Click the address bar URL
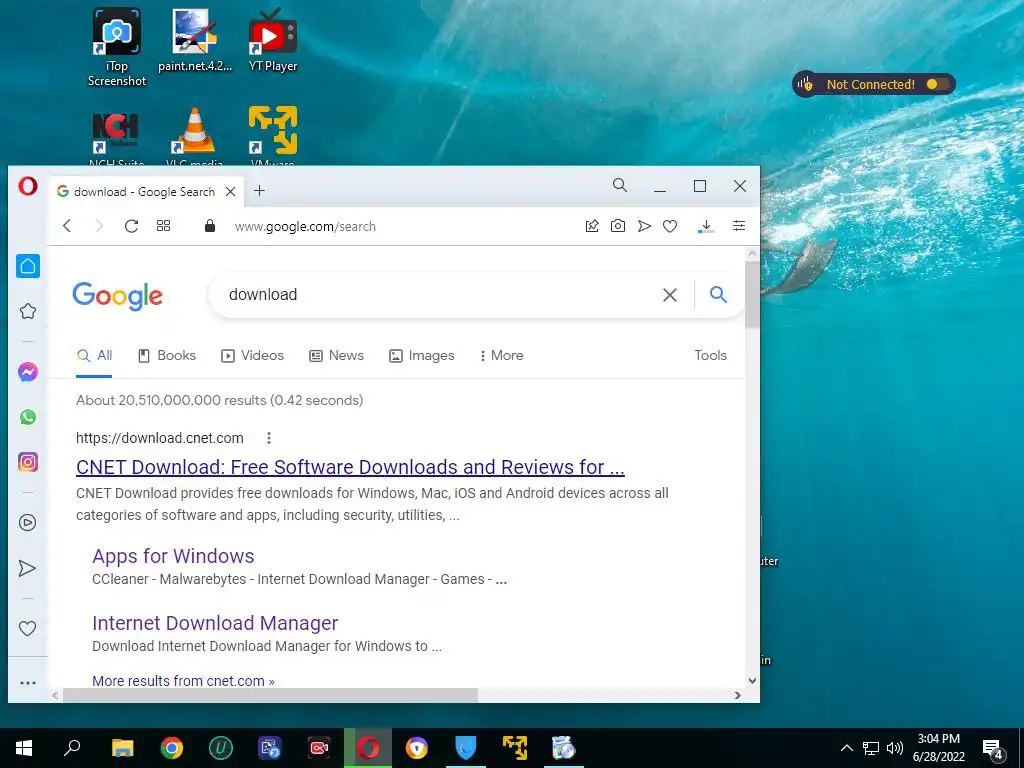The image size is (1024, 768). (305, 227)
